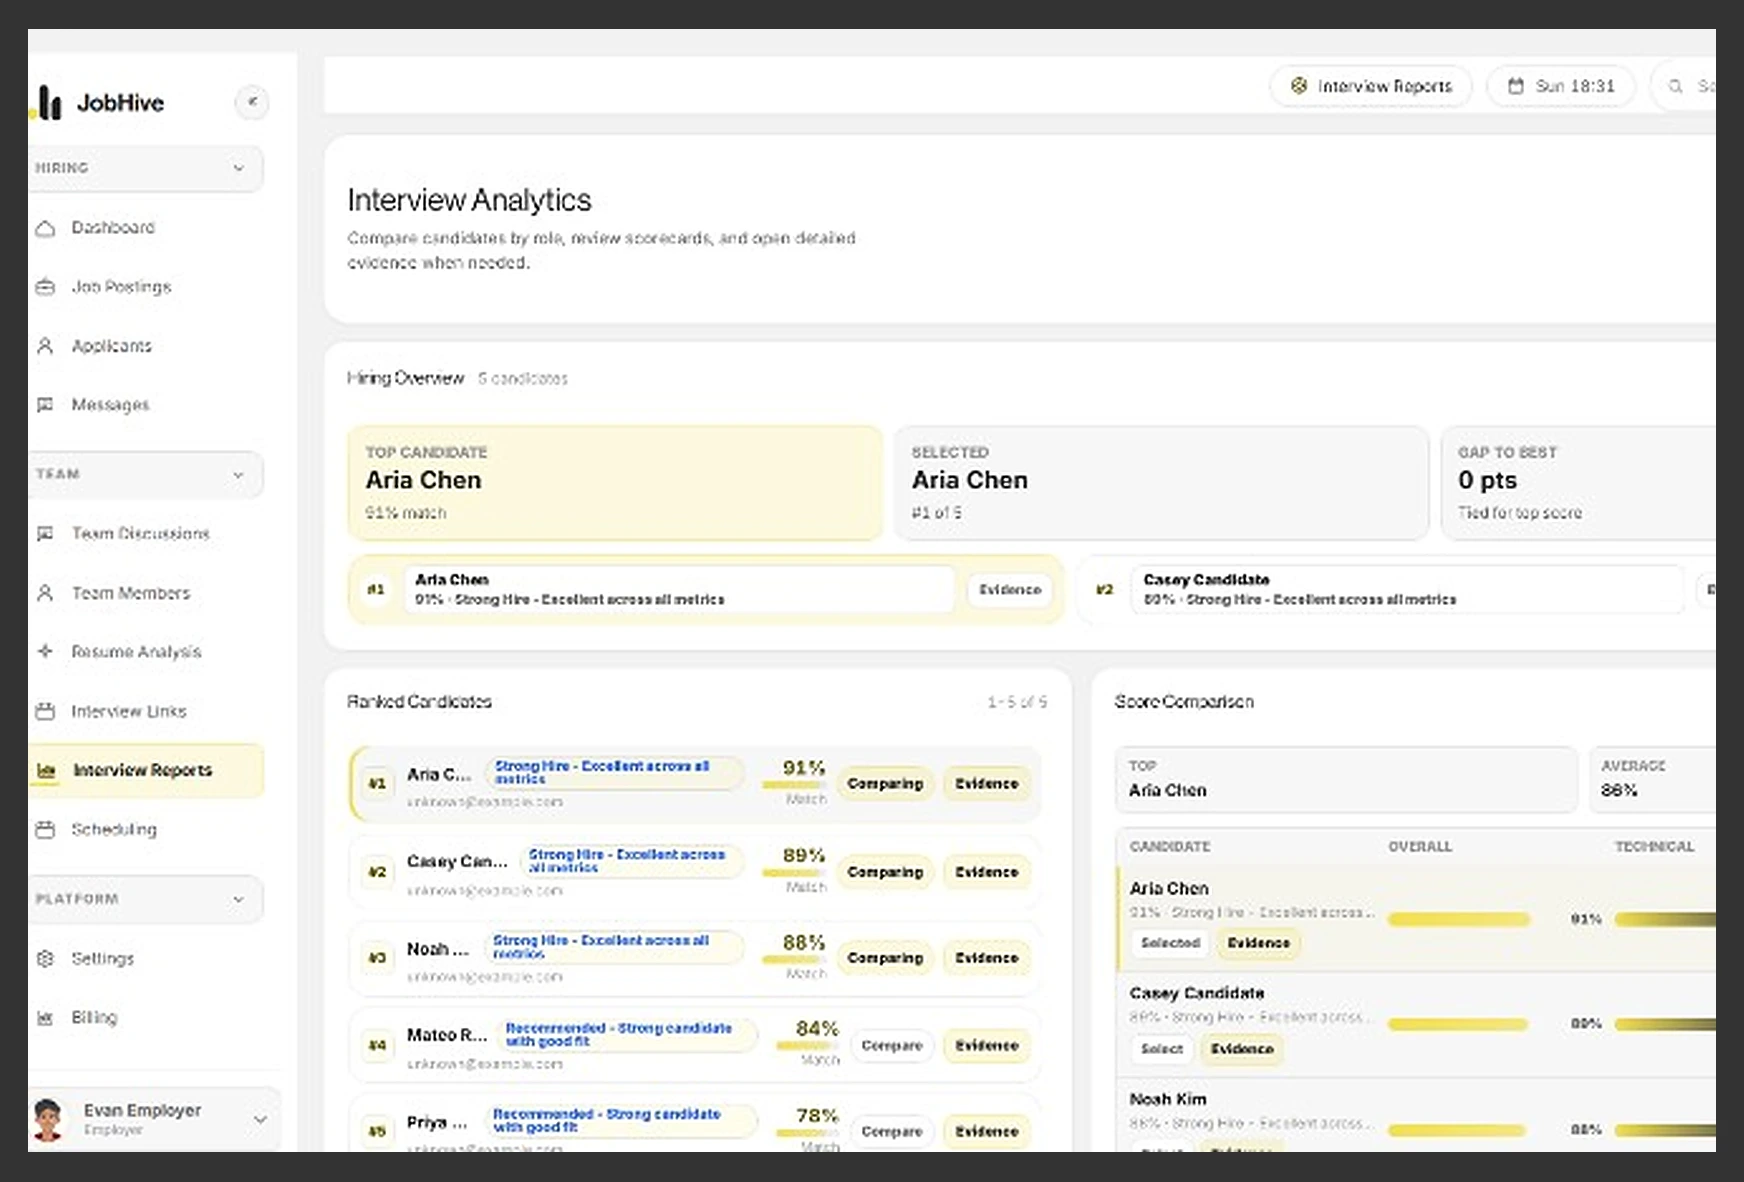Click the Interview Reports header pill
Viewport: 1744px width, 1182px height.
pos(1371,86)
